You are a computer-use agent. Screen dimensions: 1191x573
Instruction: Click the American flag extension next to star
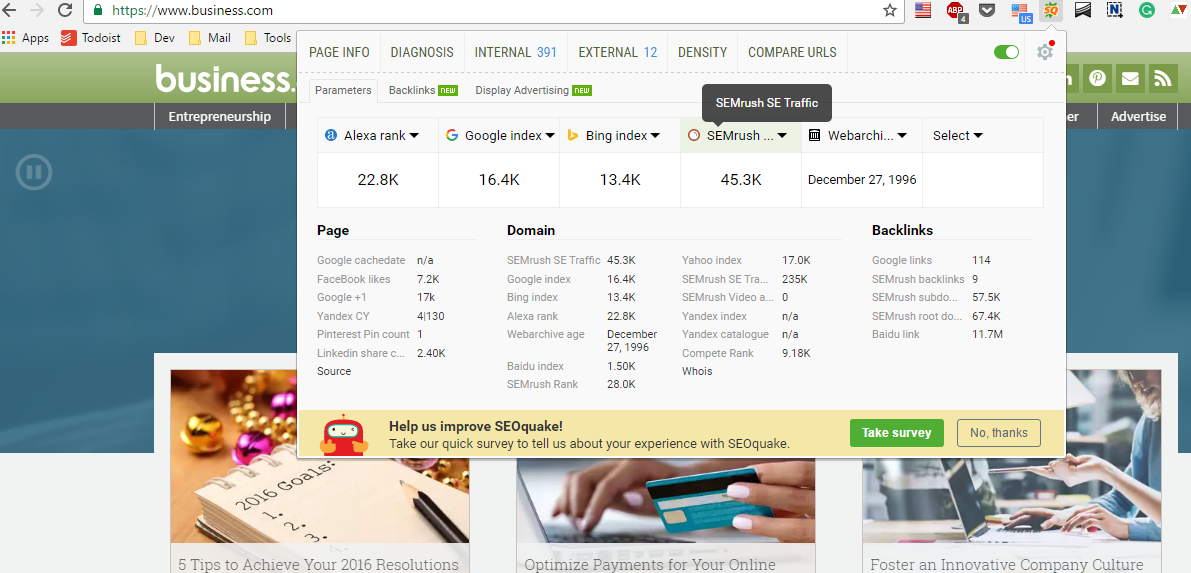pos(923,11)
